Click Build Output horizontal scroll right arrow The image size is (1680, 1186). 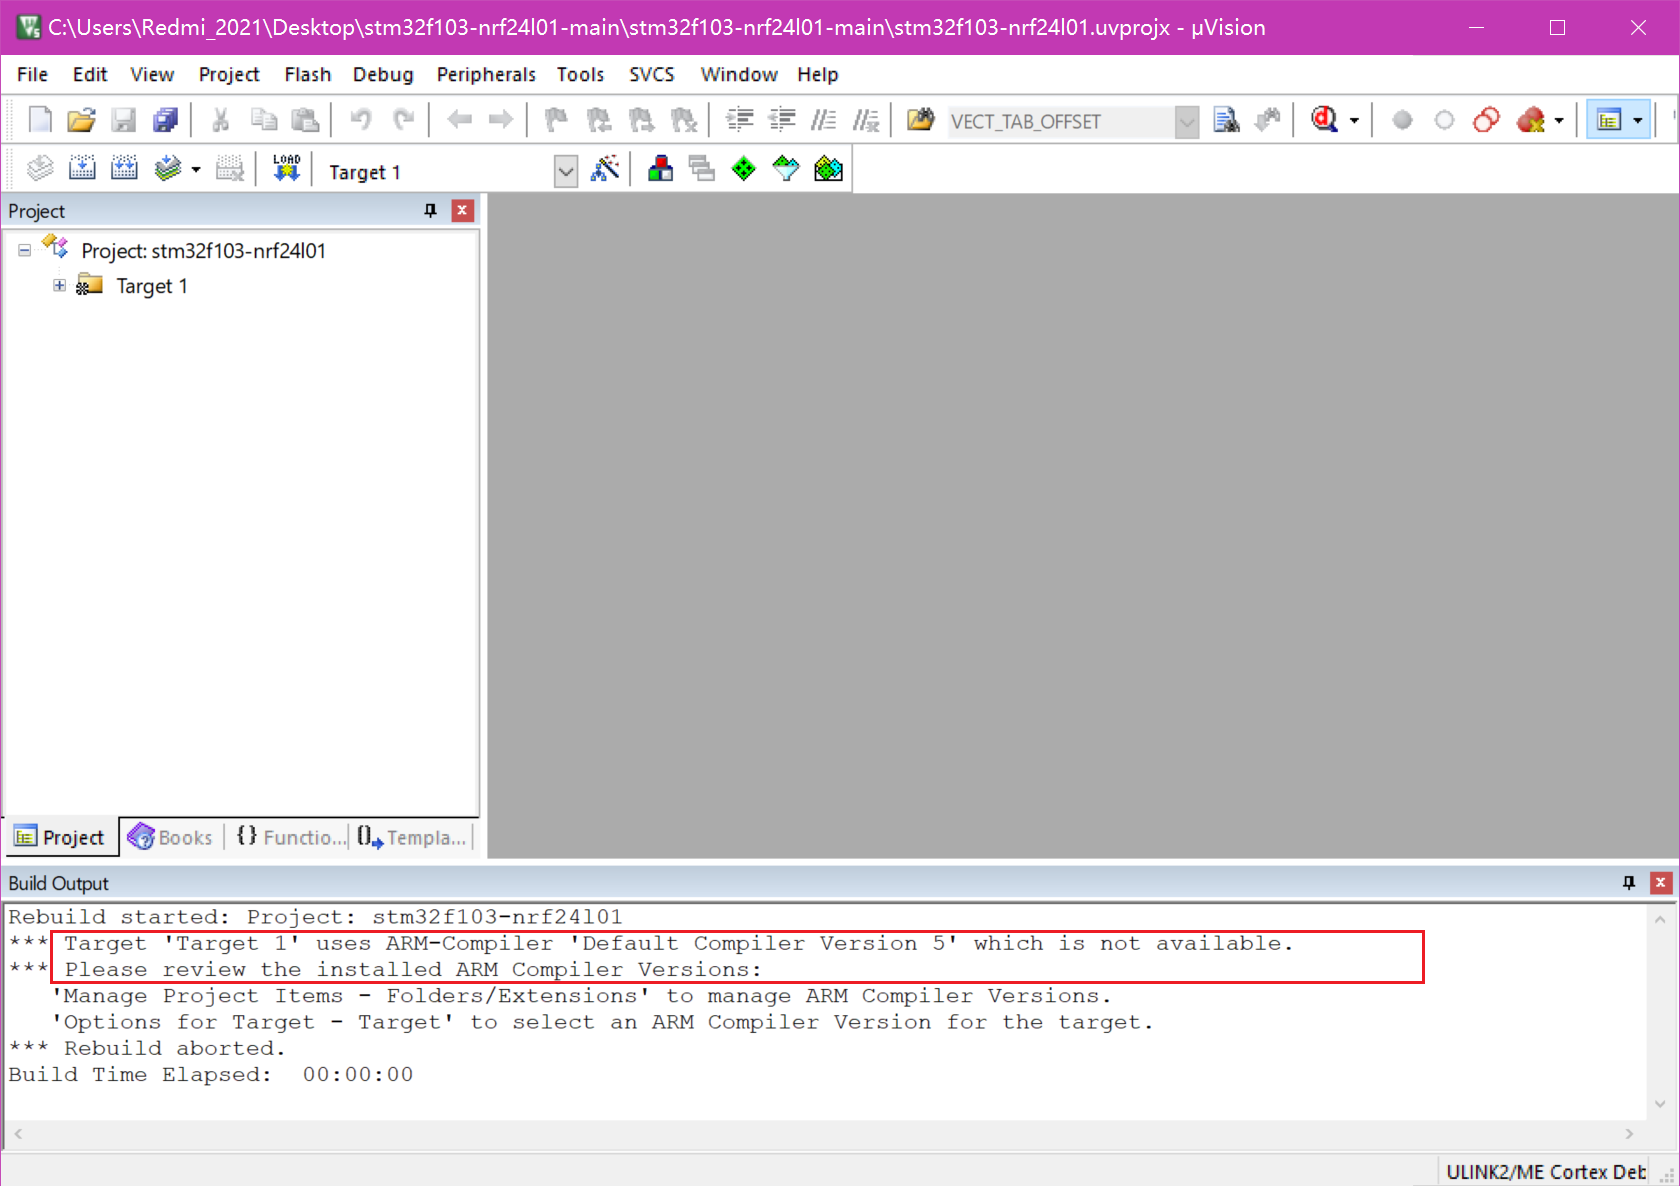[1630, 1134]
